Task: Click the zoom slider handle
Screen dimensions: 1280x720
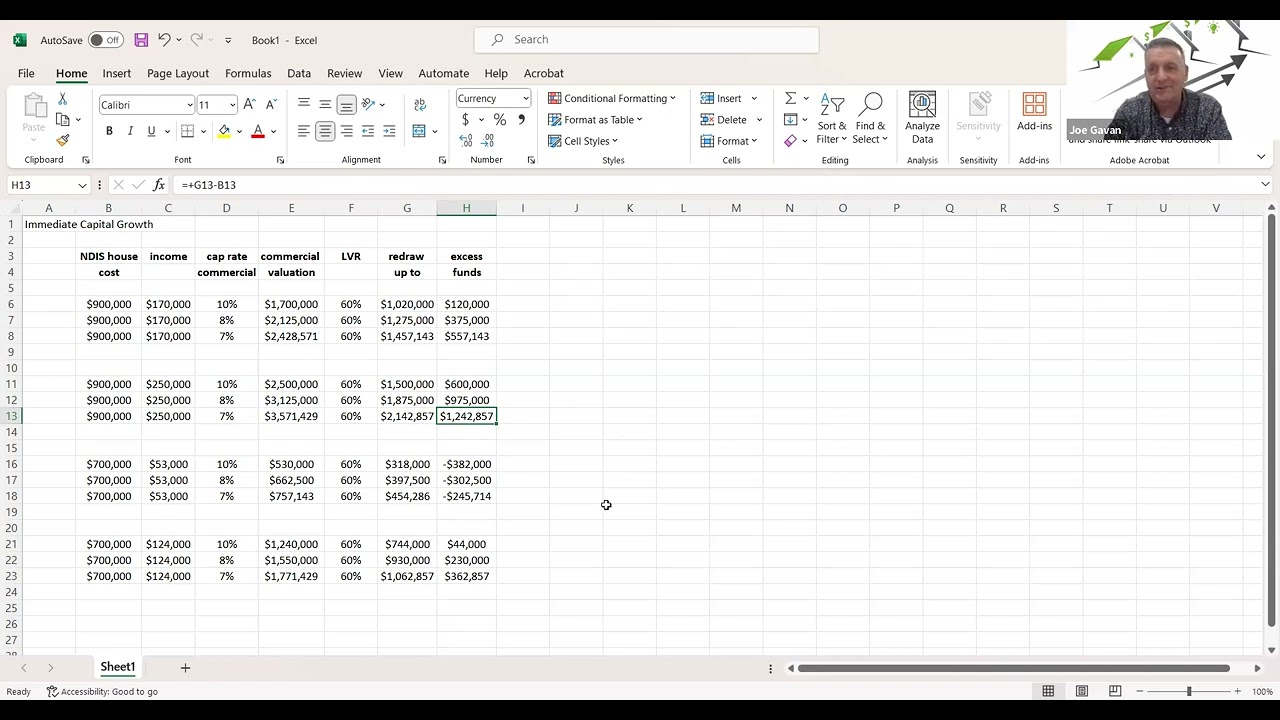Action: tap(1189, 691)
